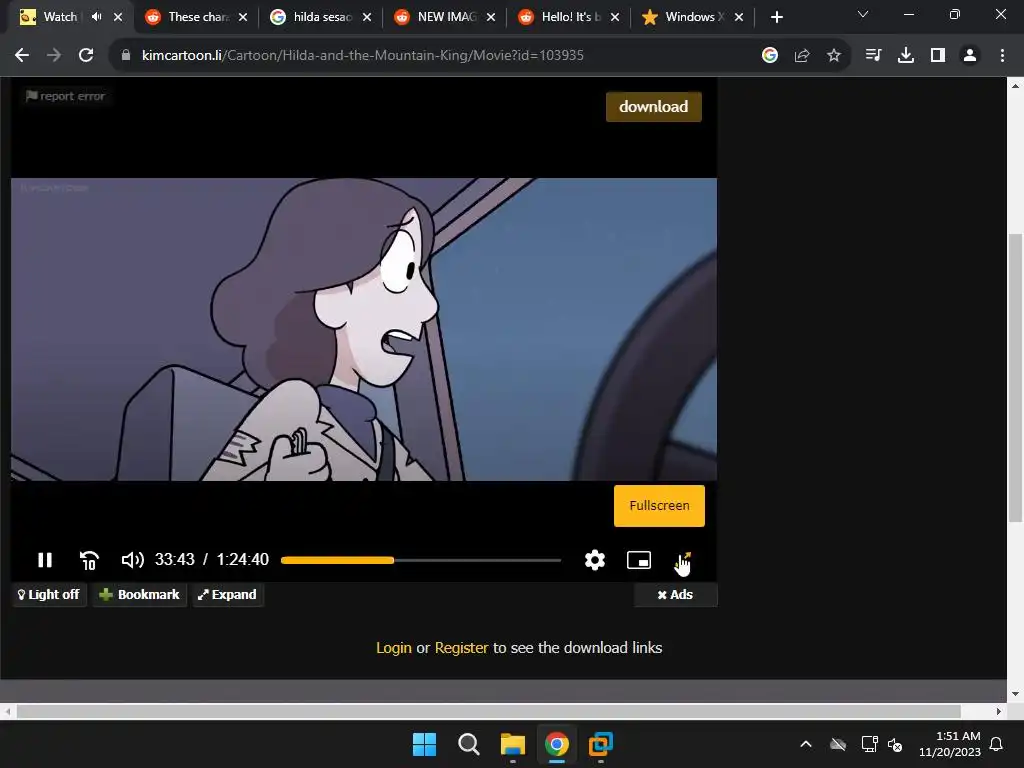Close the 'Watch' tab
Screen dimensions: 1024x768
coord(118,17)
